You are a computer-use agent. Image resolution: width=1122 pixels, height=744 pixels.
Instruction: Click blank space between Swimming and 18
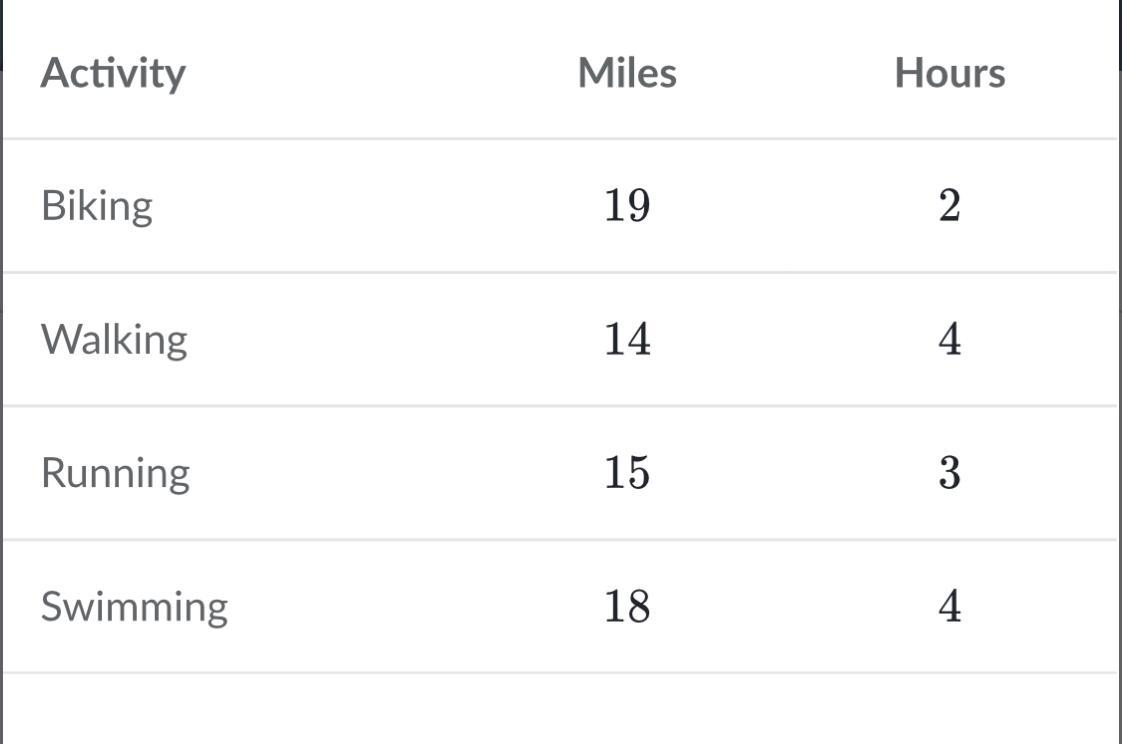415,606
